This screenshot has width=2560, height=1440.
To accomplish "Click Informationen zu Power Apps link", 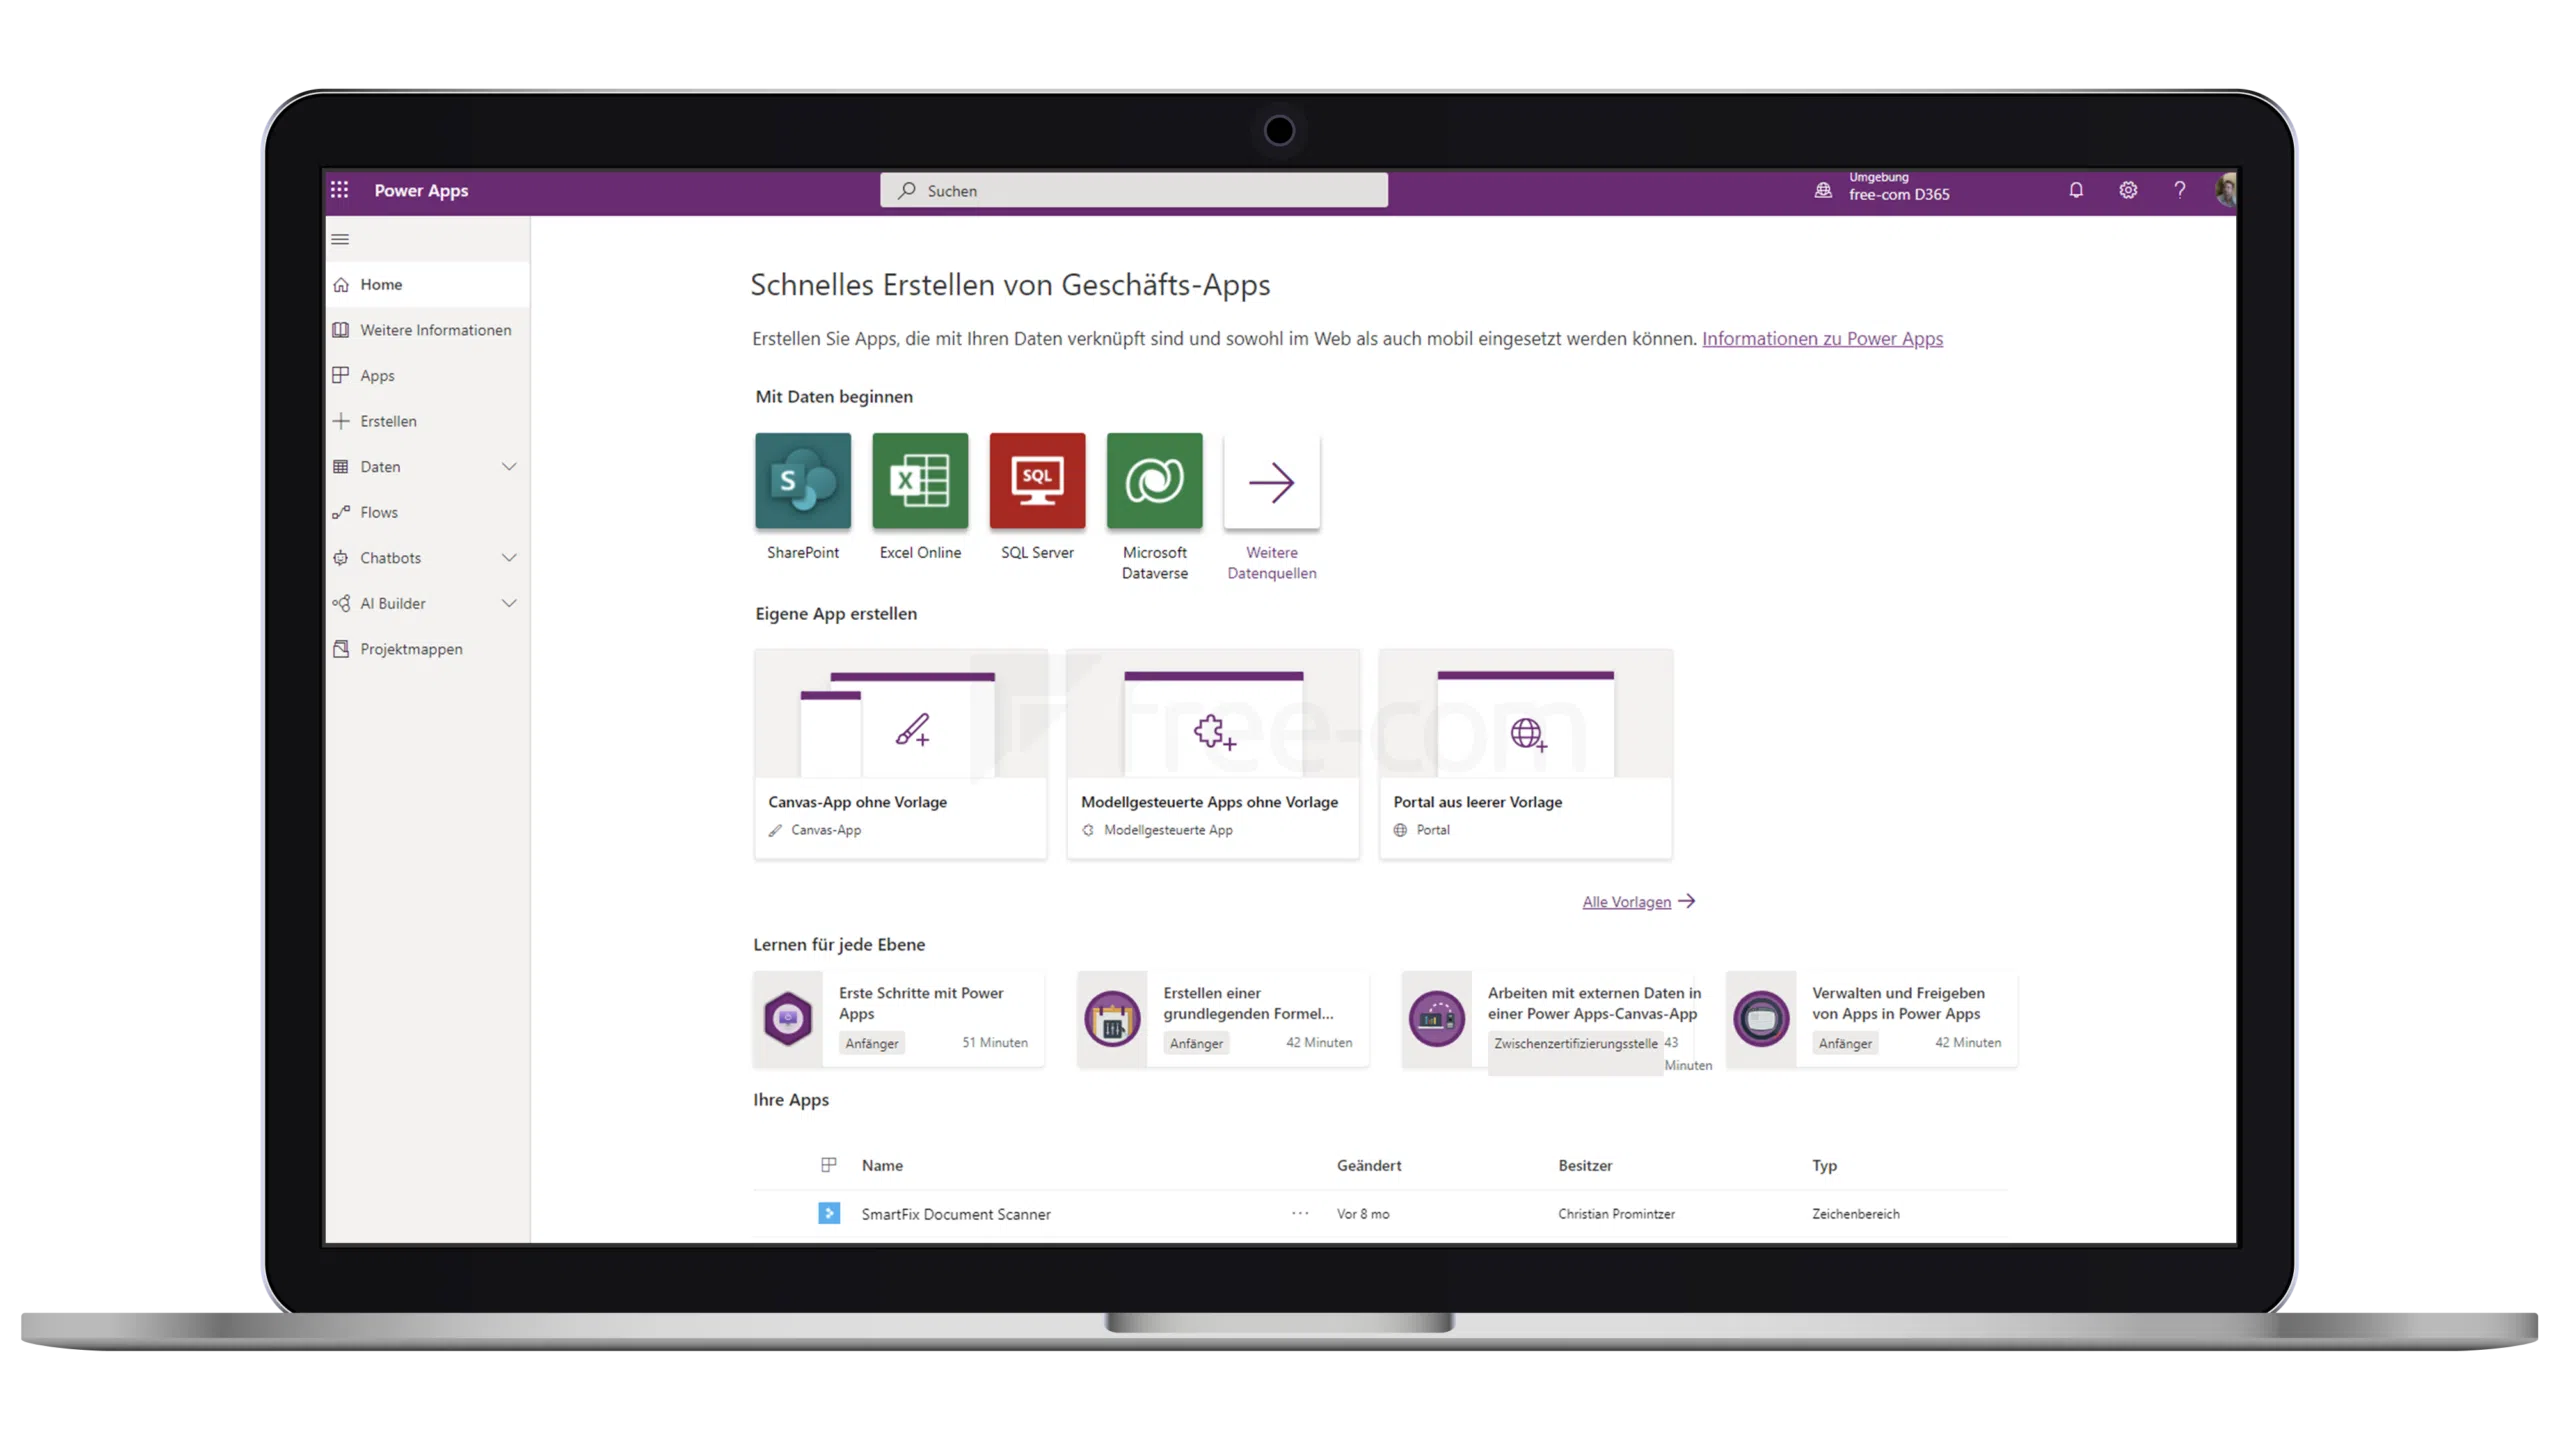I will point(1822,338).
